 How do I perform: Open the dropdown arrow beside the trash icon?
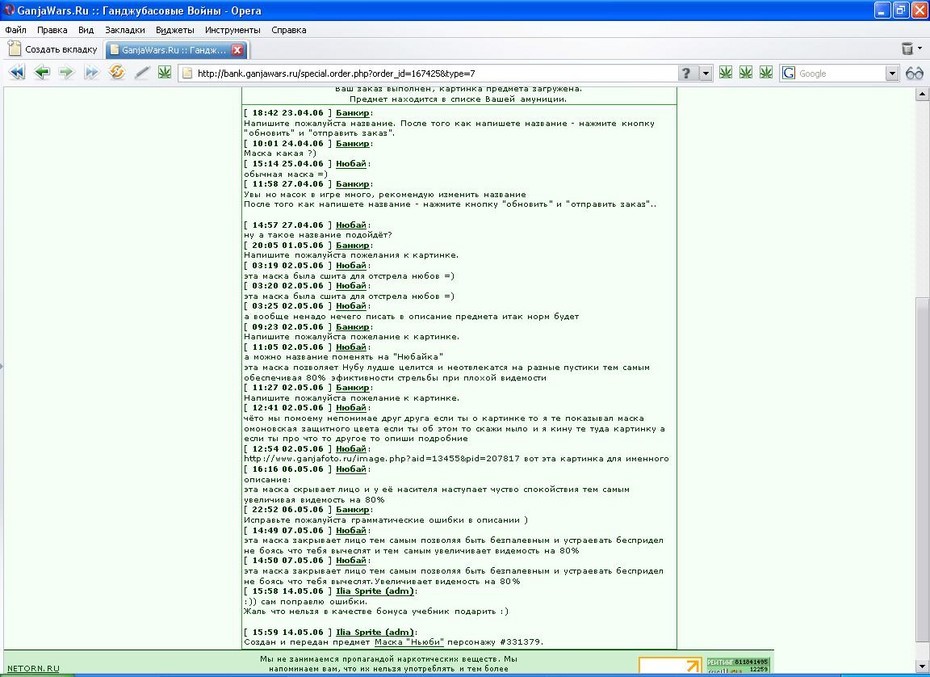[920, 49]
